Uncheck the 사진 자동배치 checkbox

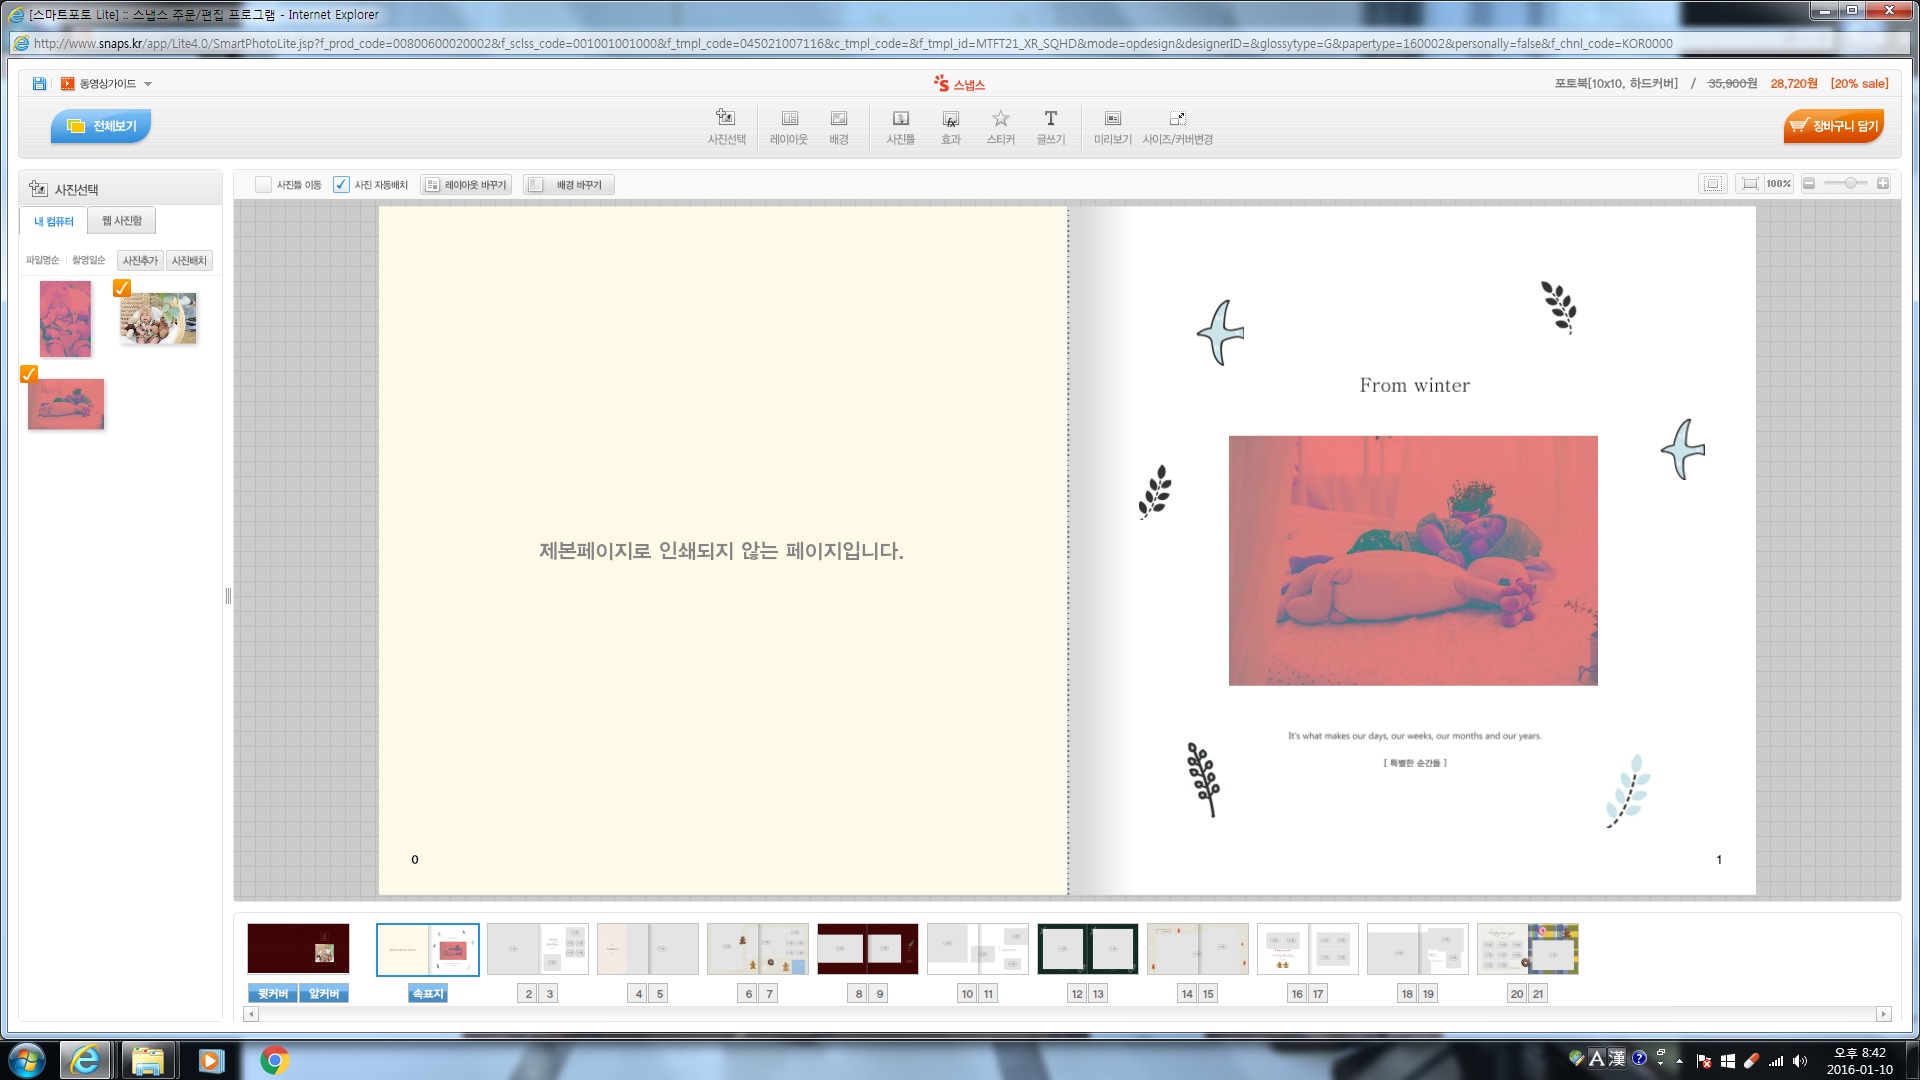[341, 185]
